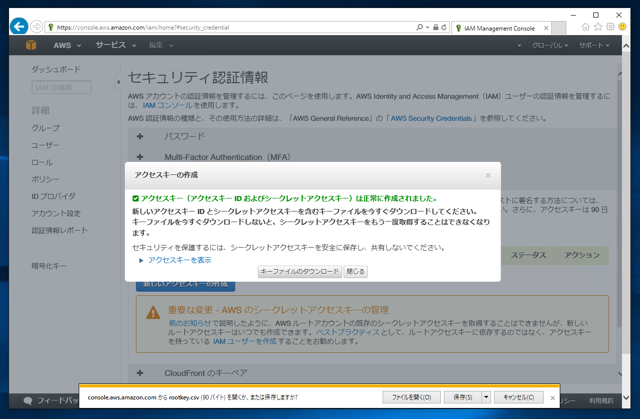Open the サービス menu
Screen dimensions: 640x419
[x=116, y=45]
